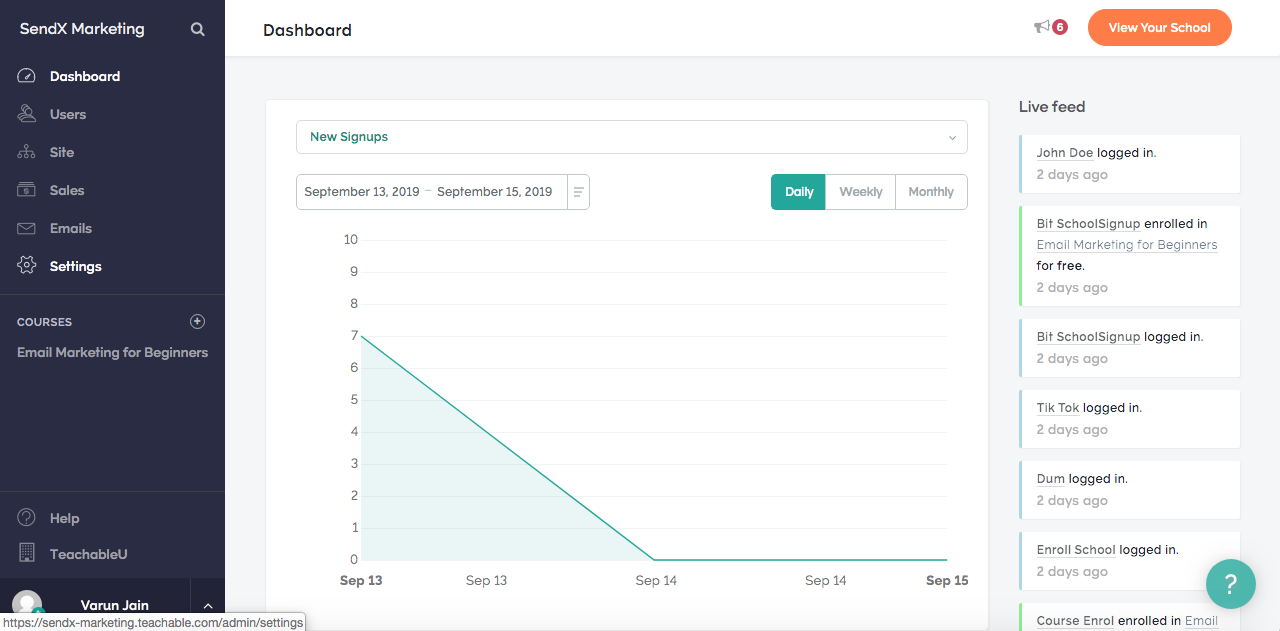The image size is (1280, 631).
Task: Open the megaphone notifications icon
Action: (x=1042, y=27)
